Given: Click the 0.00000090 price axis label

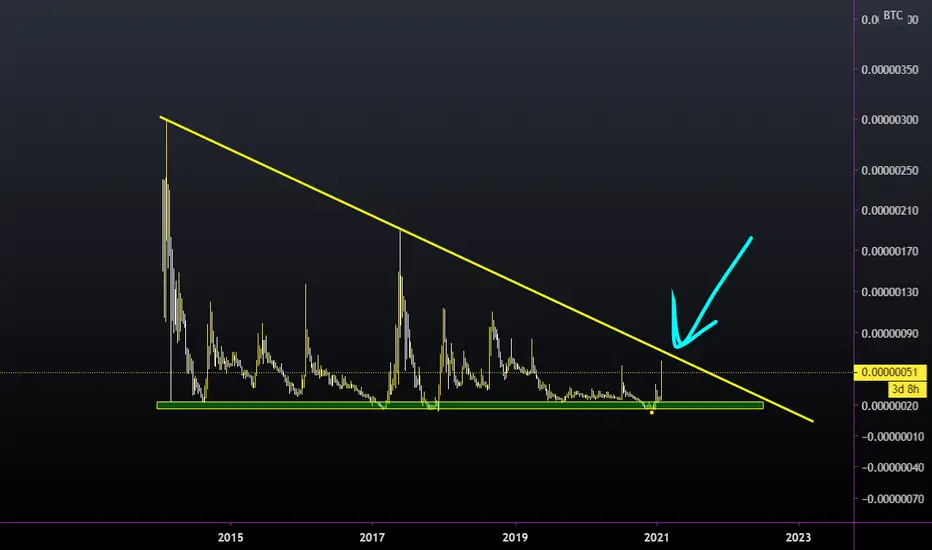Looking at the screenshot, I should [x=890, y=334].
